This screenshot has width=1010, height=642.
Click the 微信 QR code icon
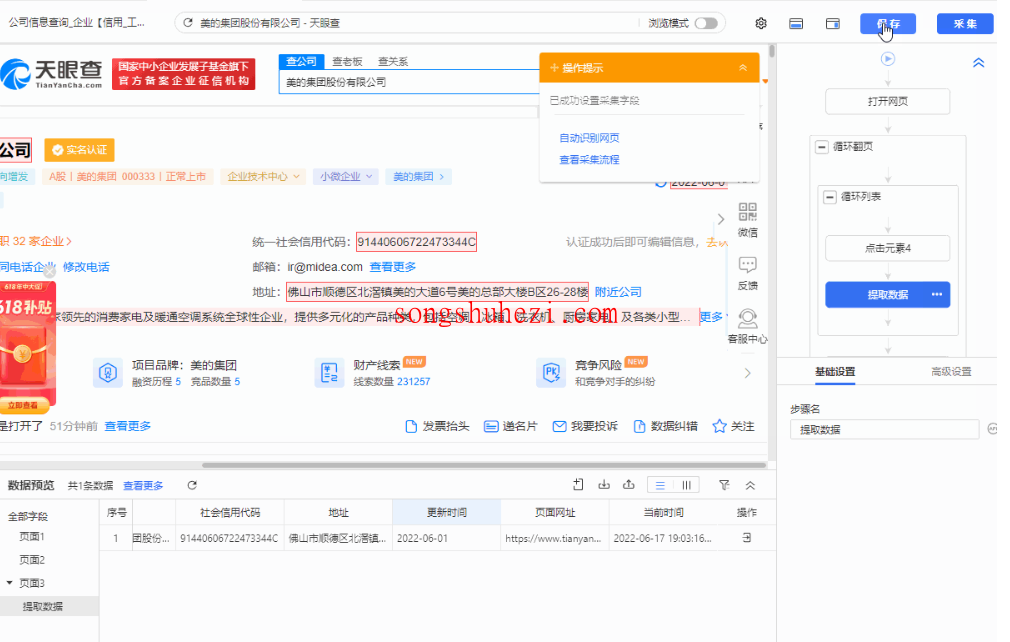tap(748, 212)
